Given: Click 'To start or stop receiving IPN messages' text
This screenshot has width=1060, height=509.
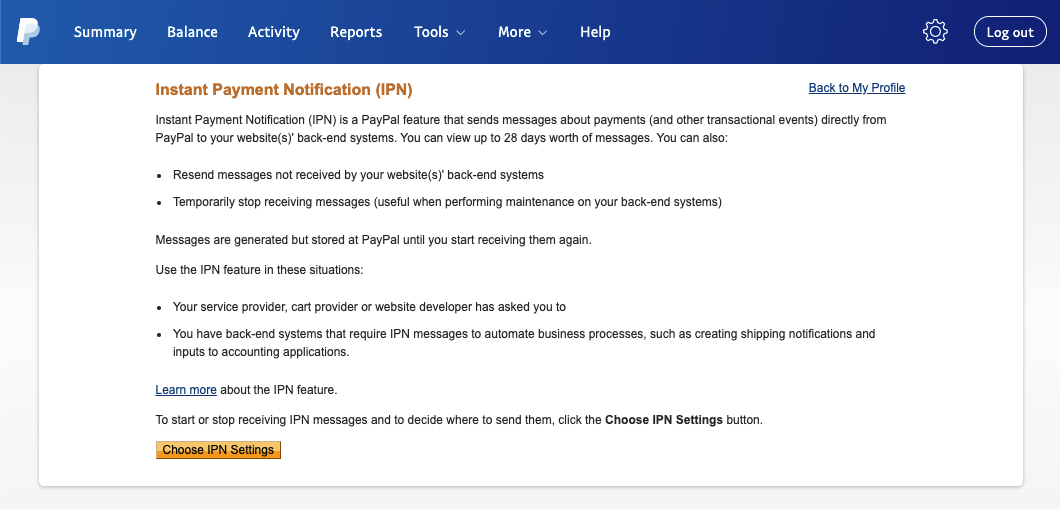Looking at the screenshot, I should point(459,420).
